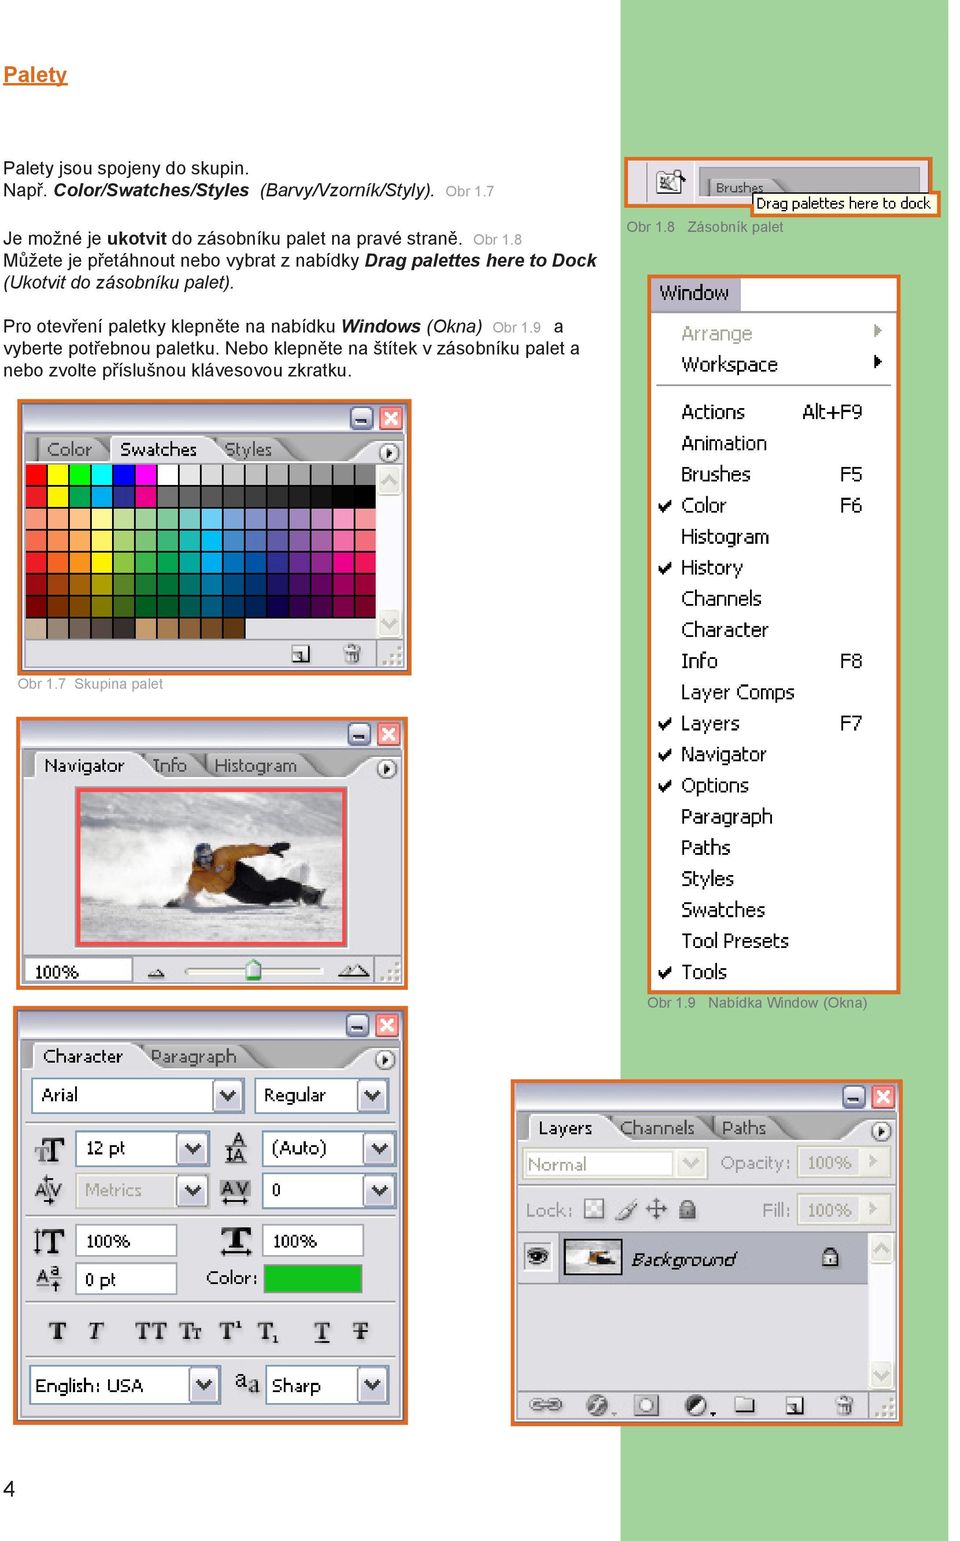Delete swatch with trash icon

[352, 654]
